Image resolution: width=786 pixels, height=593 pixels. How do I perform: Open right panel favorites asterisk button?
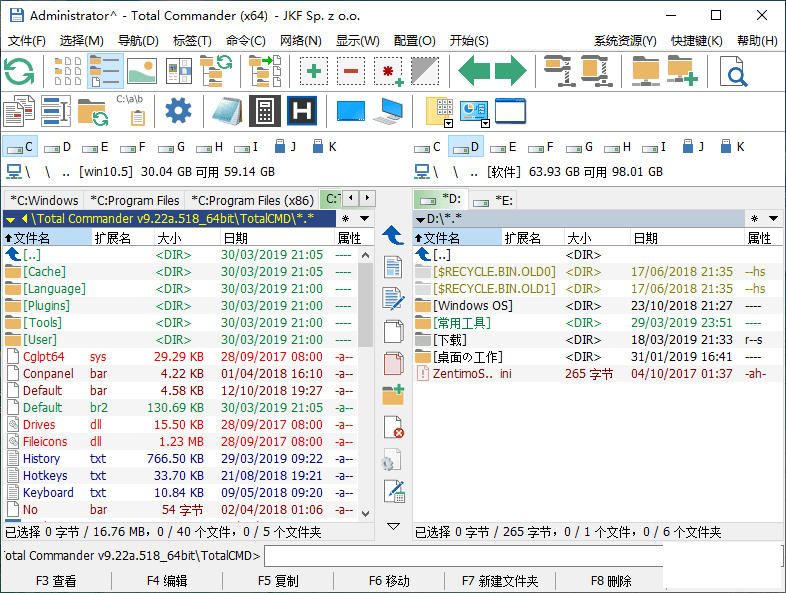click(x=754, y=219)
